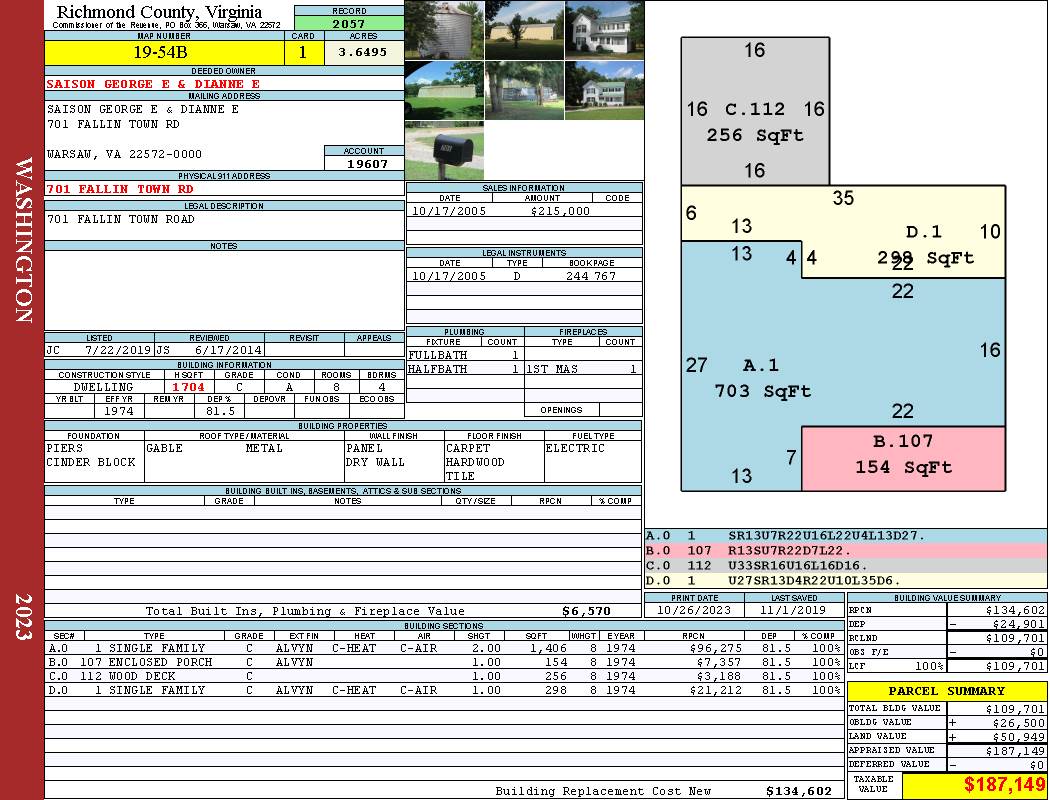Click effective year 1974

[x=119, y=411]
